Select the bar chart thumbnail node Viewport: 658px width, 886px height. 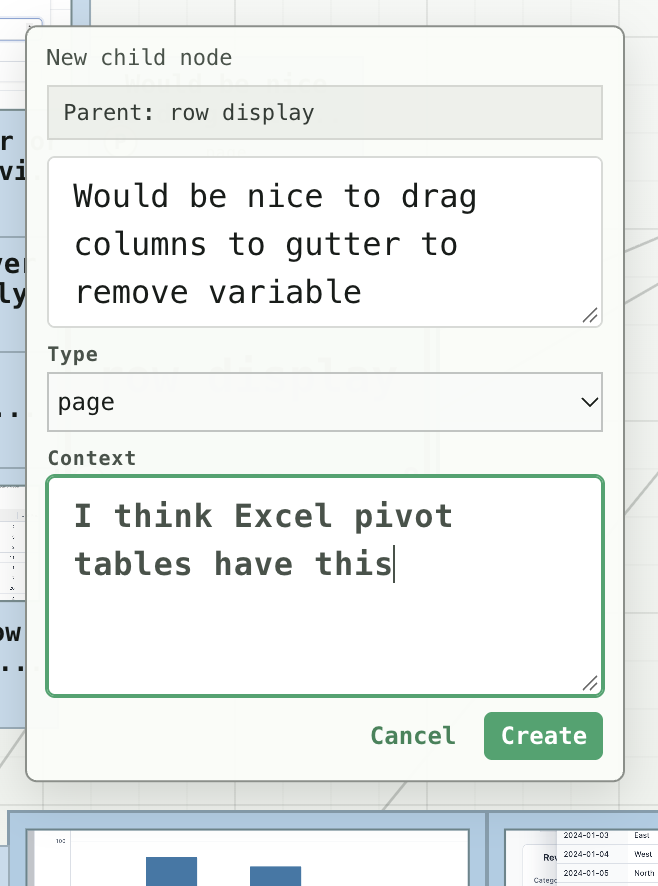coord(247,849)
